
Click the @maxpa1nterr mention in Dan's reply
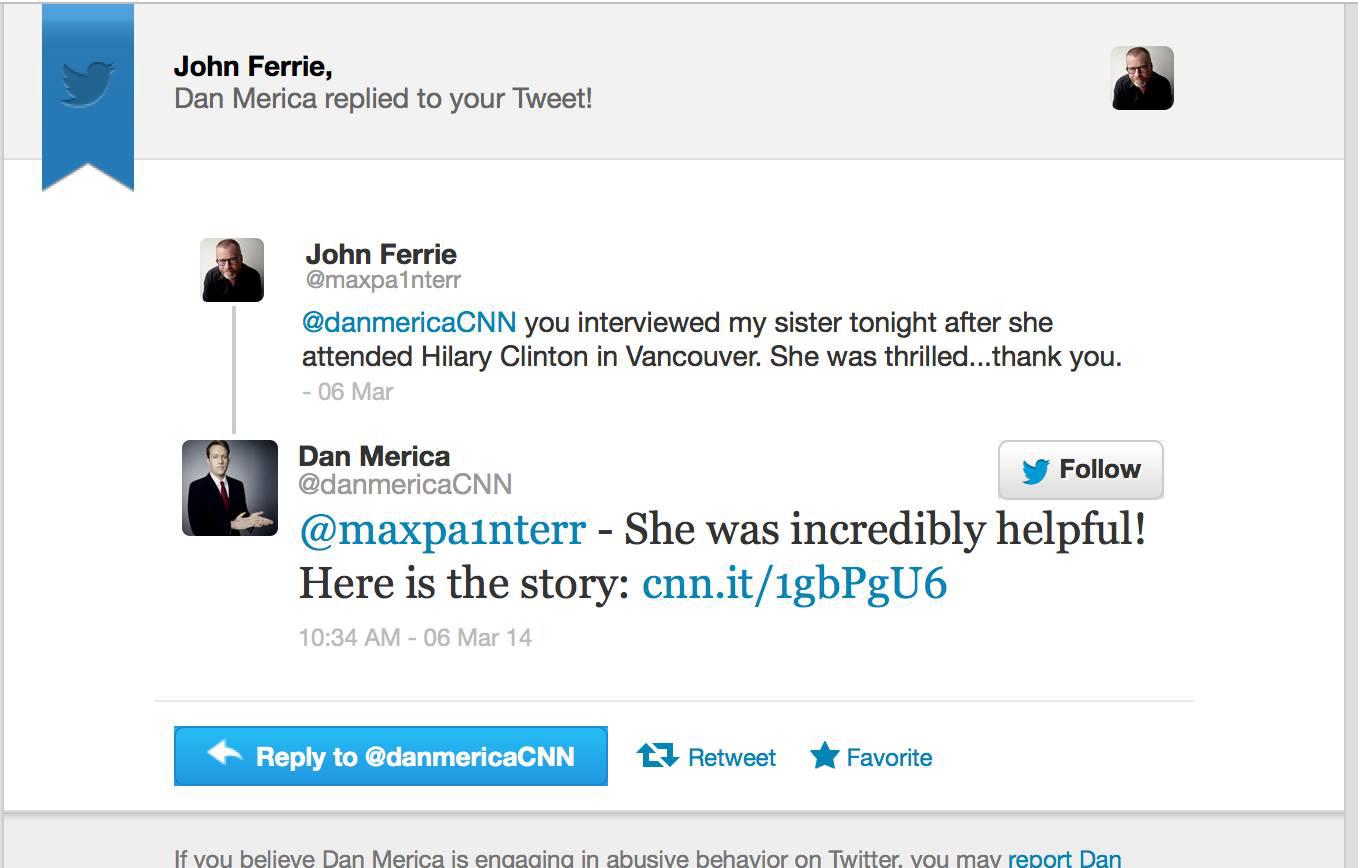coord(442,529)
